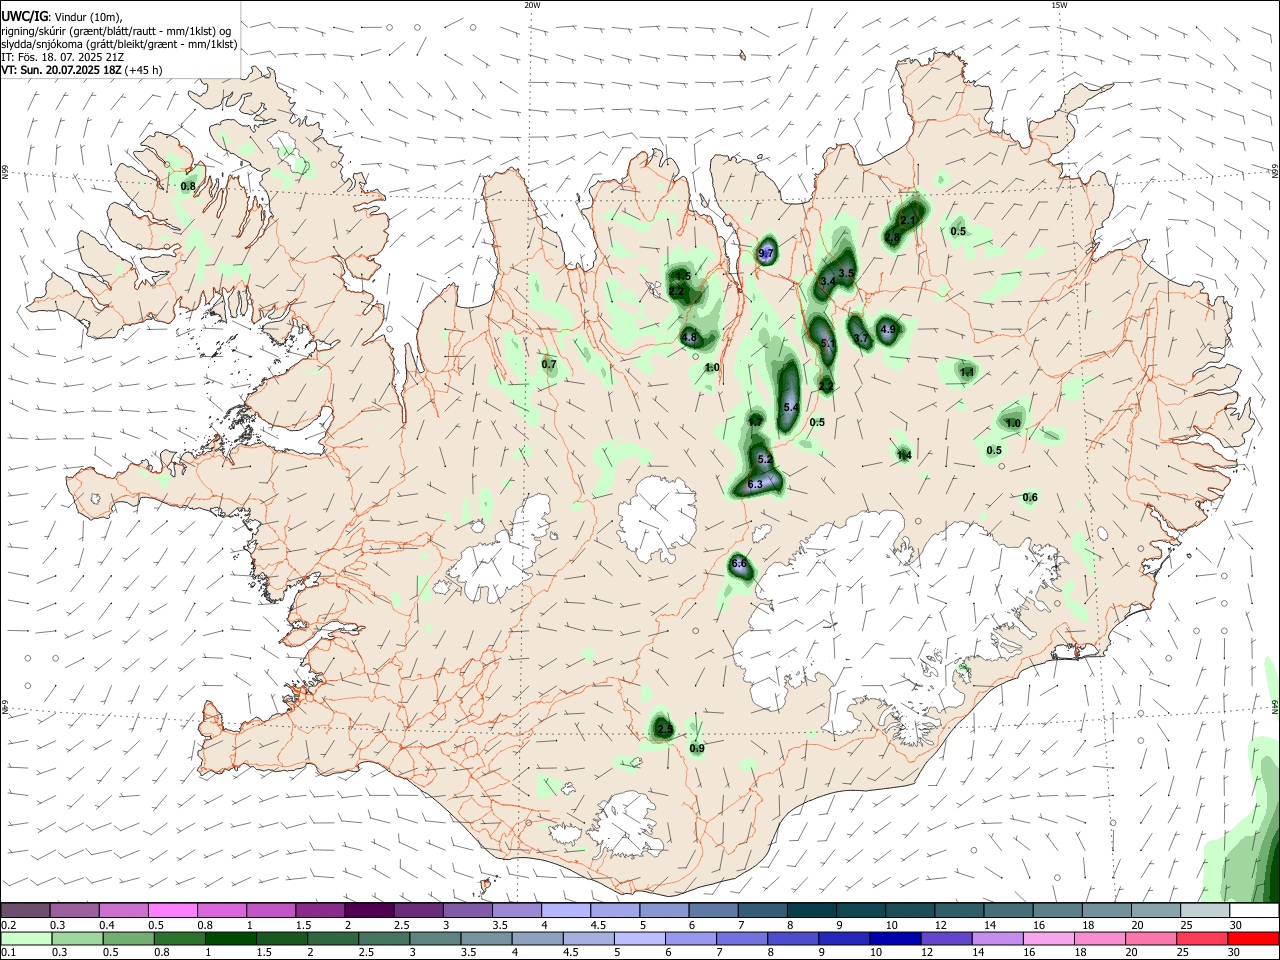
Task: Click the 3.7 precipitation value label
Action: pyautogui.click(x=860, y=339)
